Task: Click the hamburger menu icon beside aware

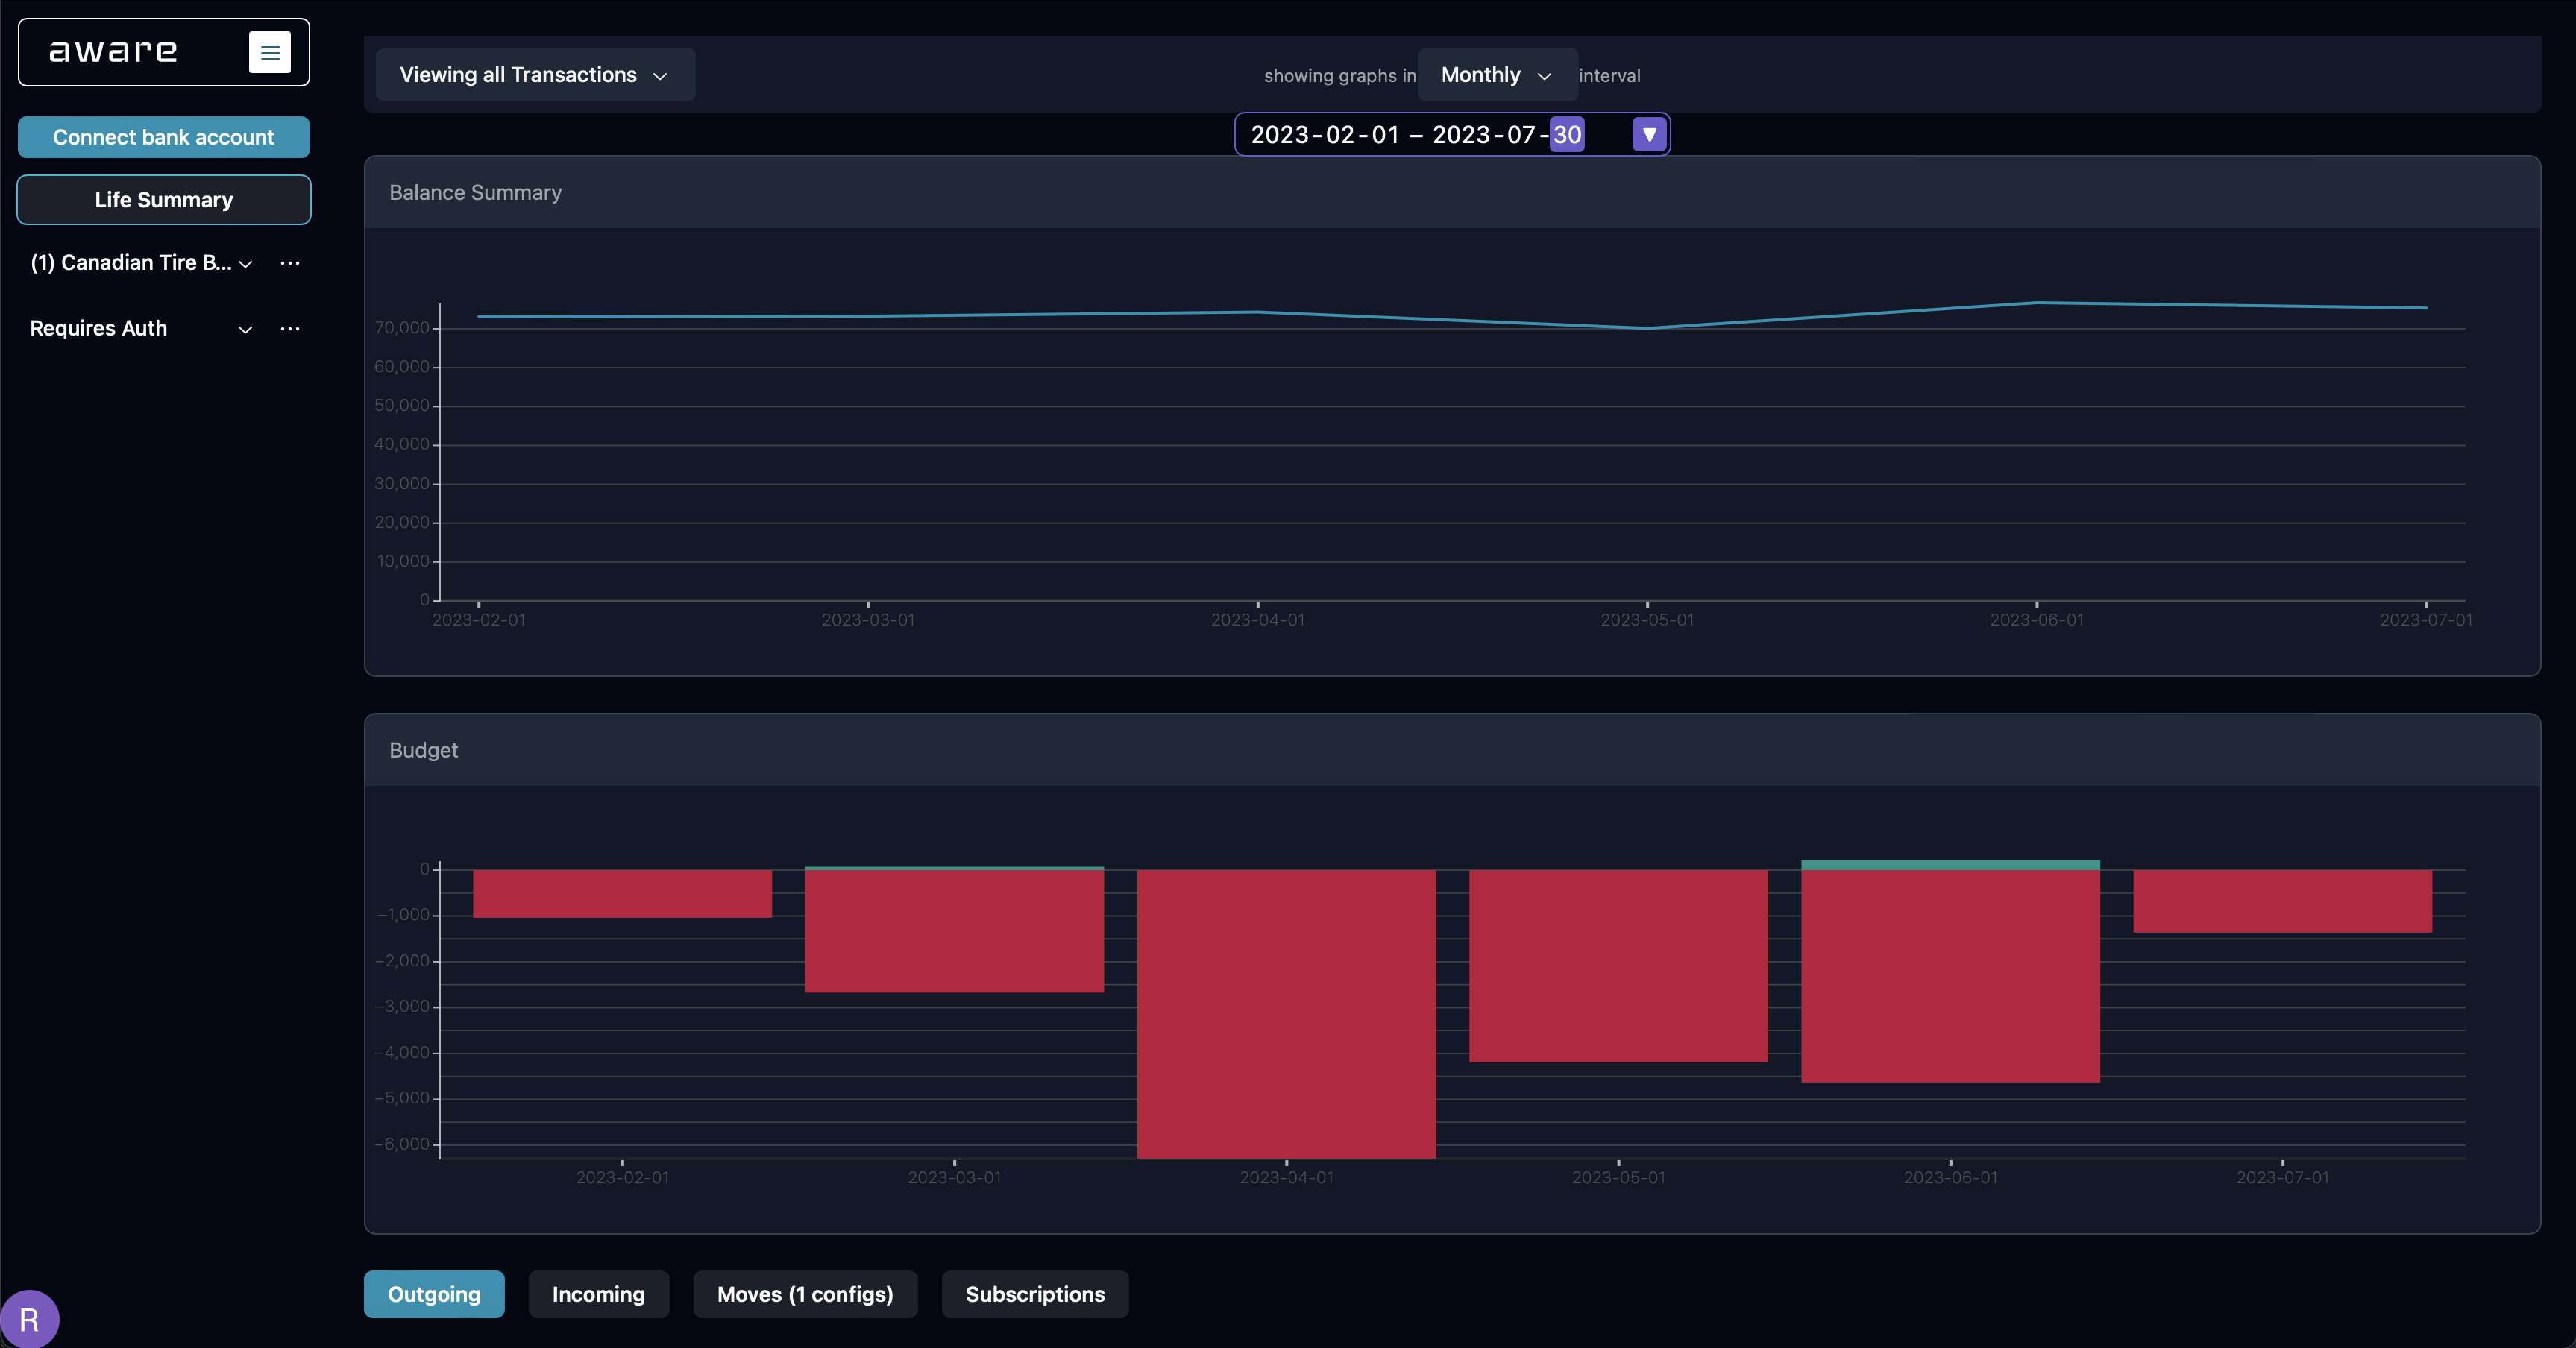Action: (269, 52)
